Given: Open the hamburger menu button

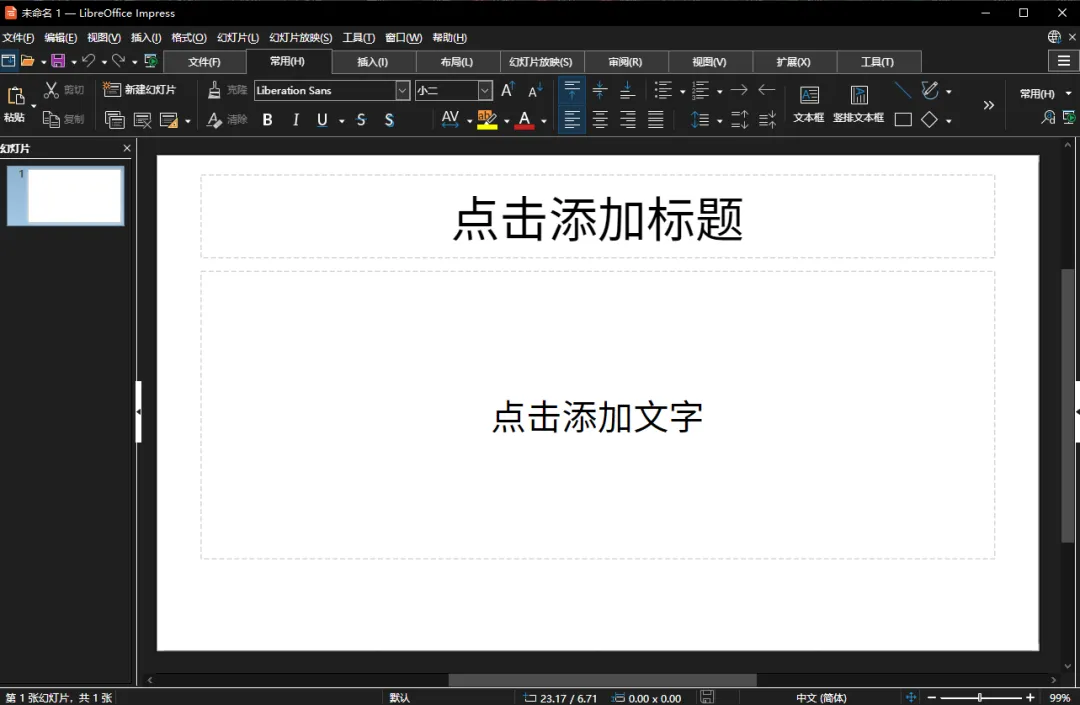Looking at the screenshot, I should click(x=1063, y=61).
